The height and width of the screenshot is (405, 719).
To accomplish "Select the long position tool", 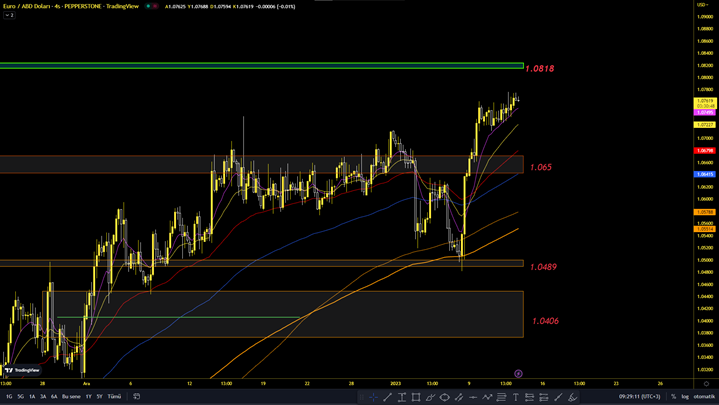I will pyautogui.click(x=530, y=397).
